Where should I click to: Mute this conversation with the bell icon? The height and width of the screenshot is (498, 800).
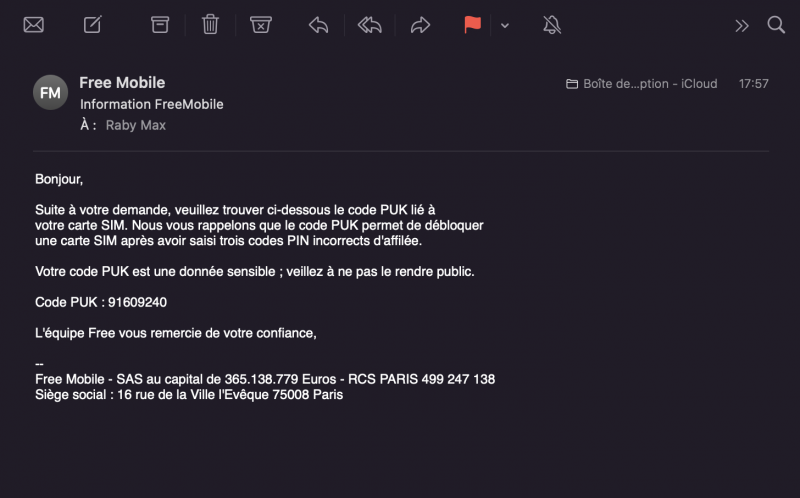point(552,25)
